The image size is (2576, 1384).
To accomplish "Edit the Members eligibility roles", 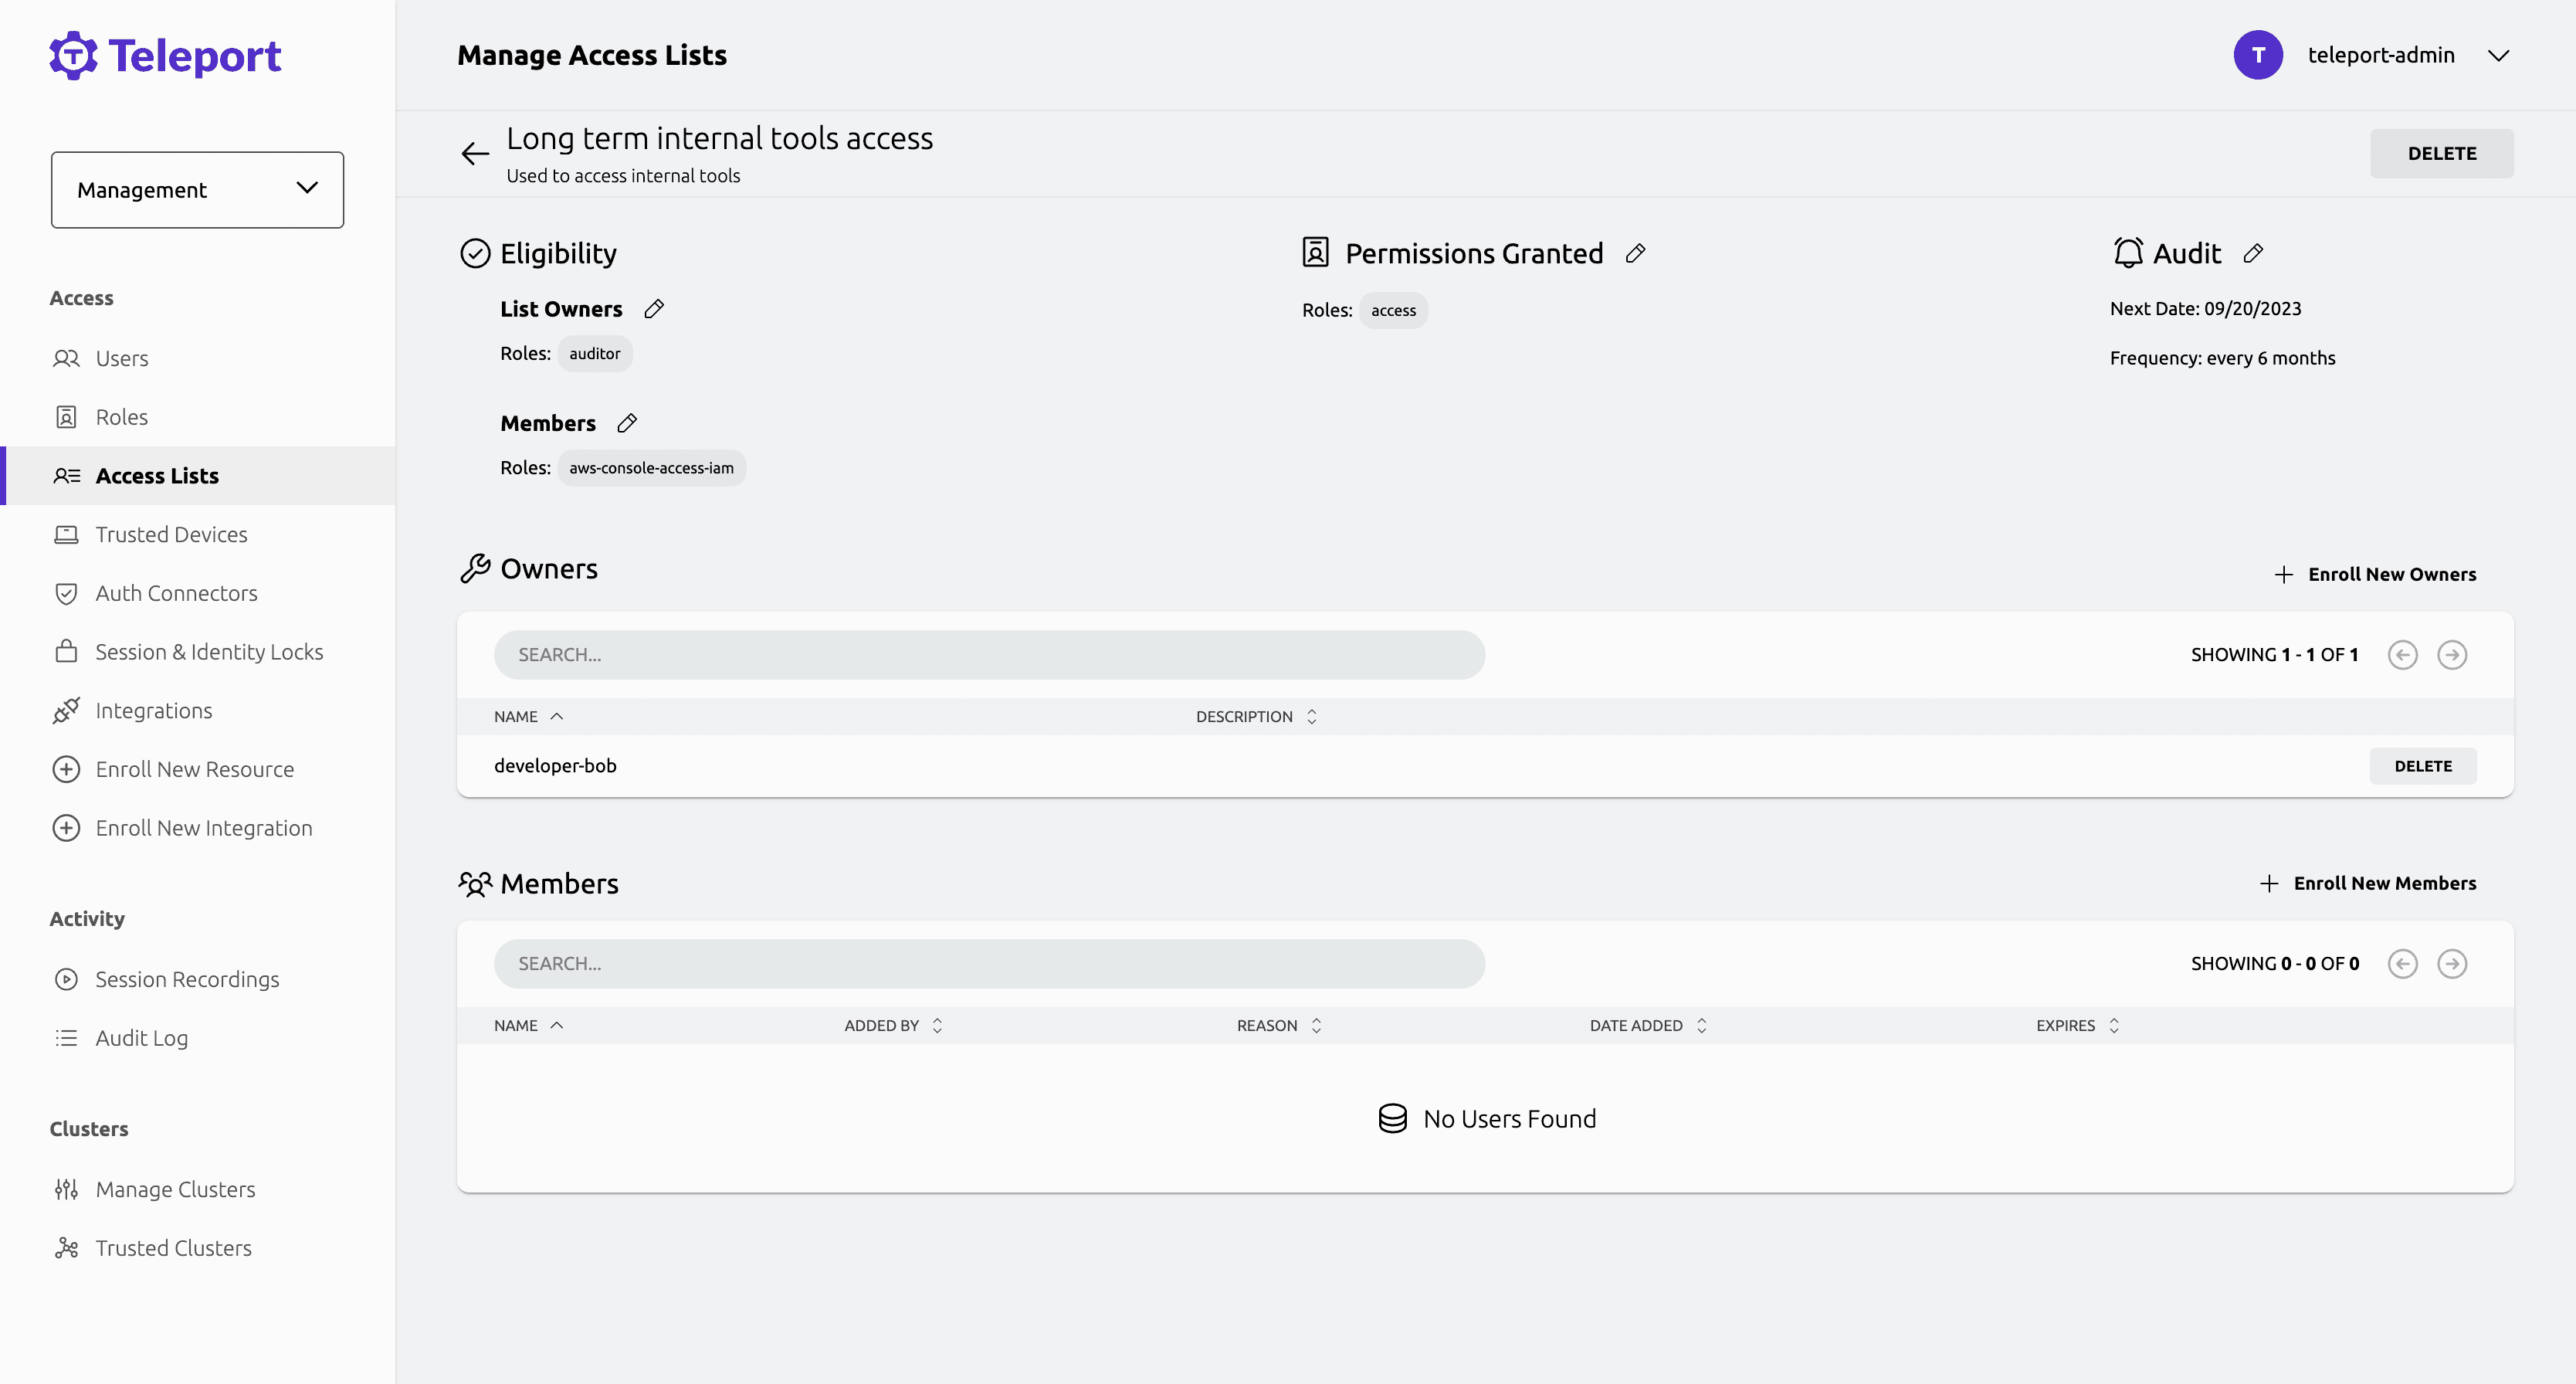I will 627,423.
